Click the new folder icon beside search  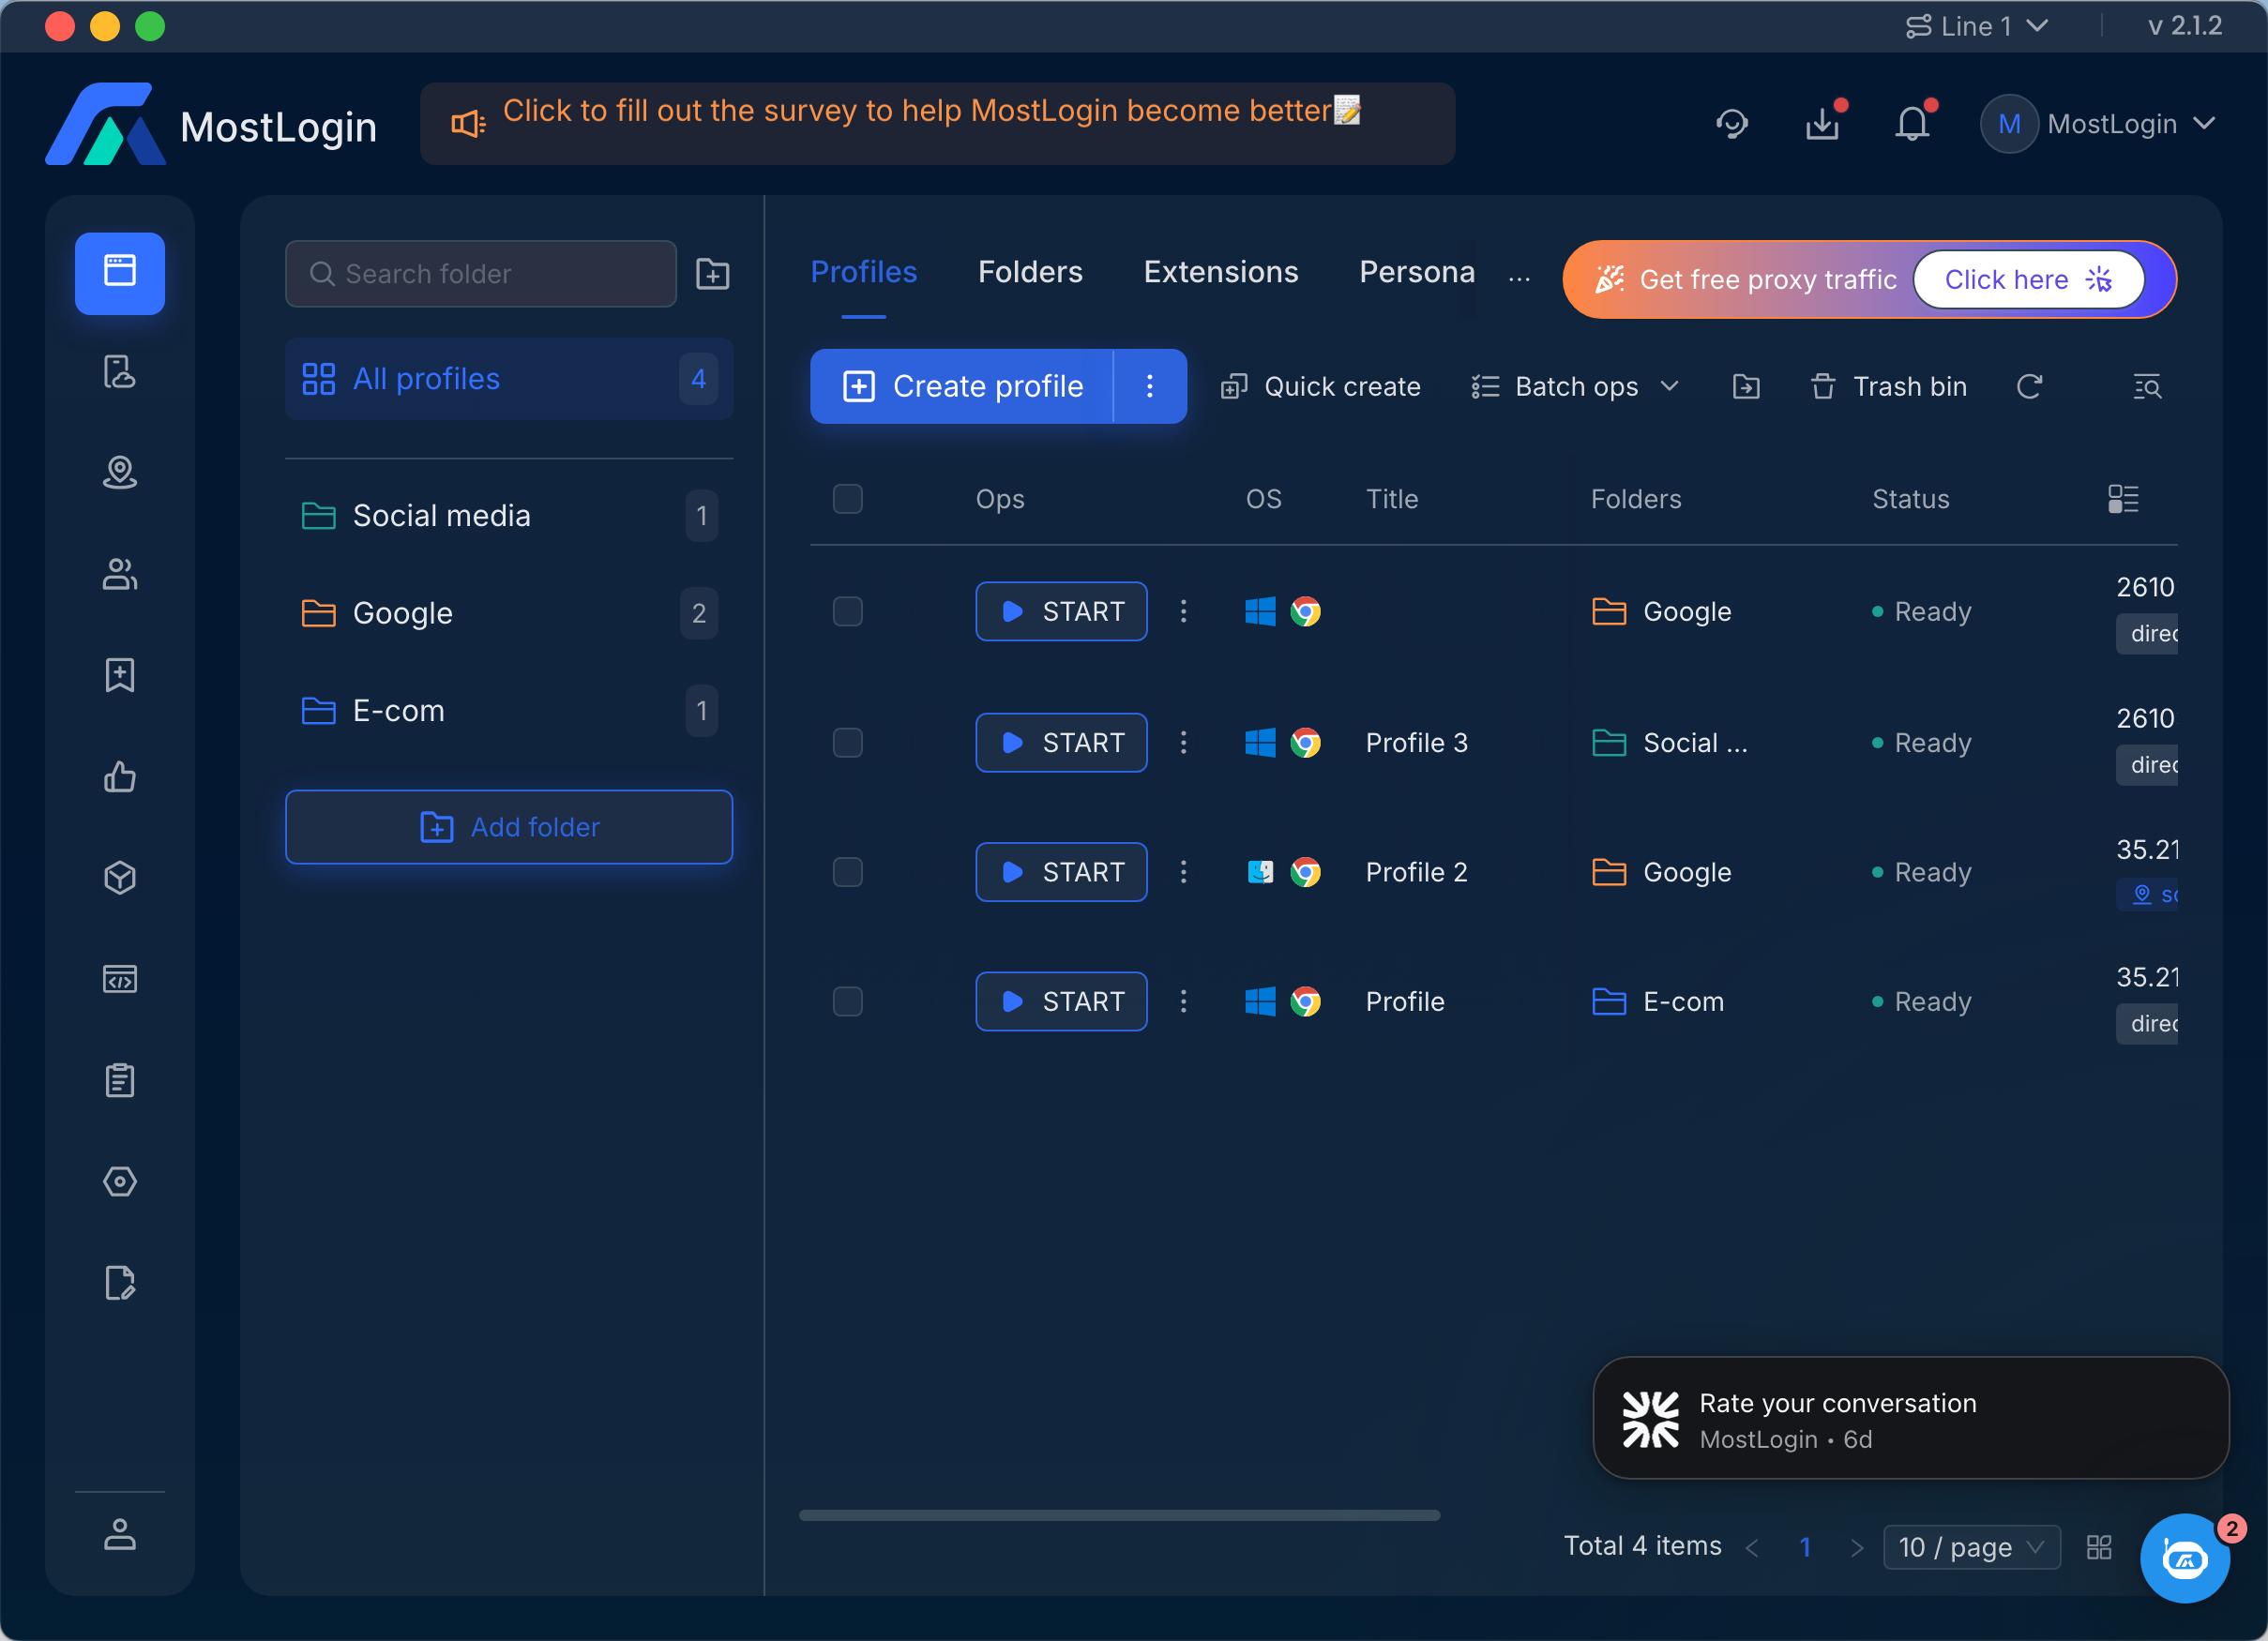tap(712, 274)
